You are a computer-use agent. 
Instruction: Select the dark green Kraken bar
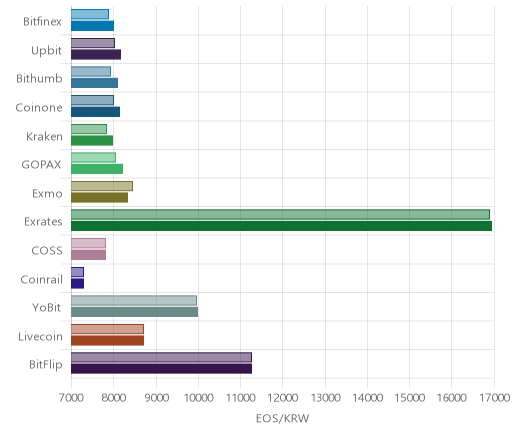[92, 141]
